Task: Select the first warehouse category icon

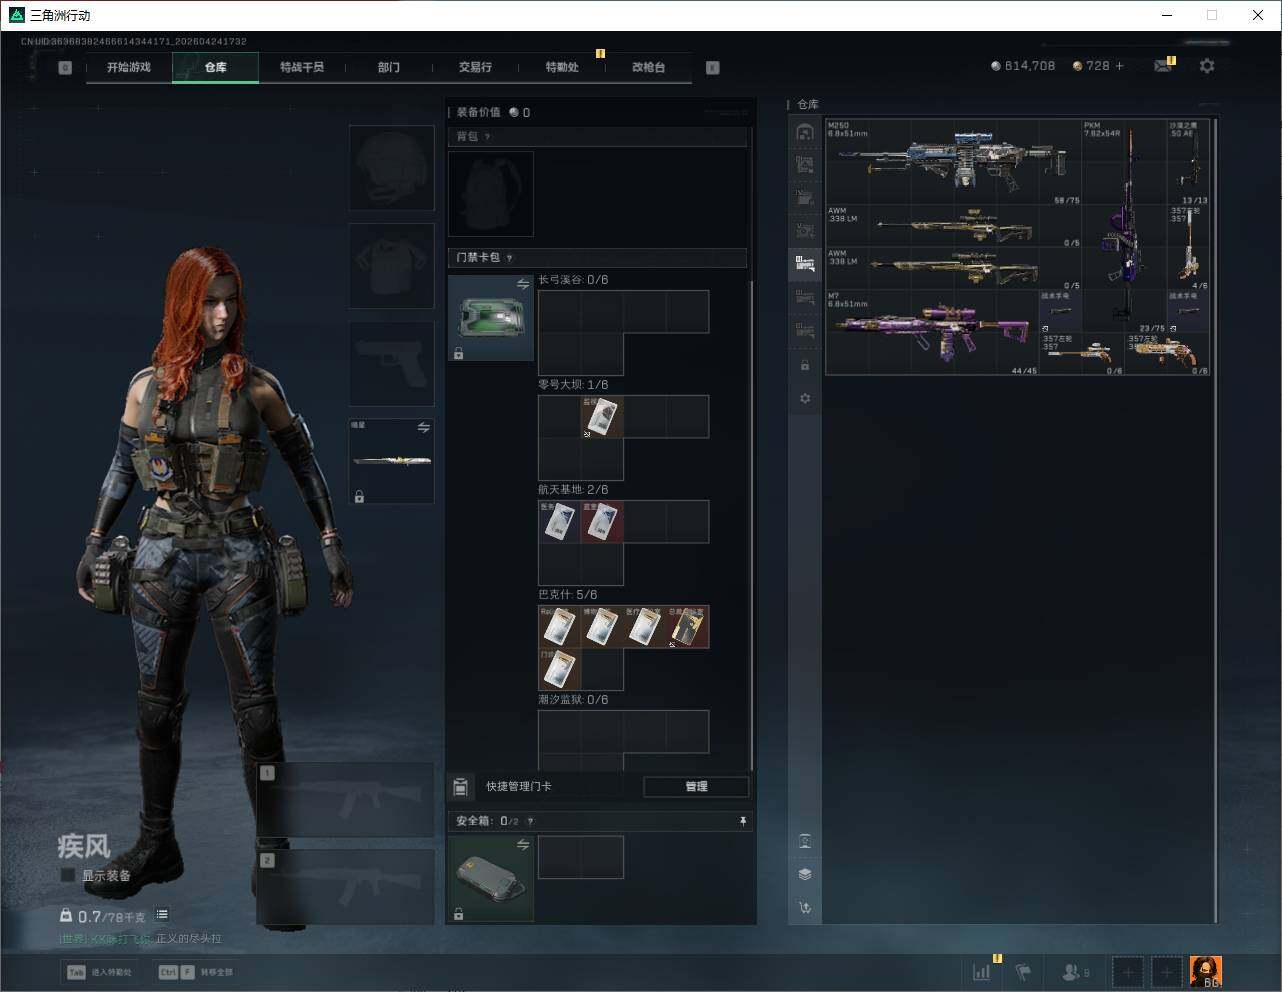Action: coord(805,132)
